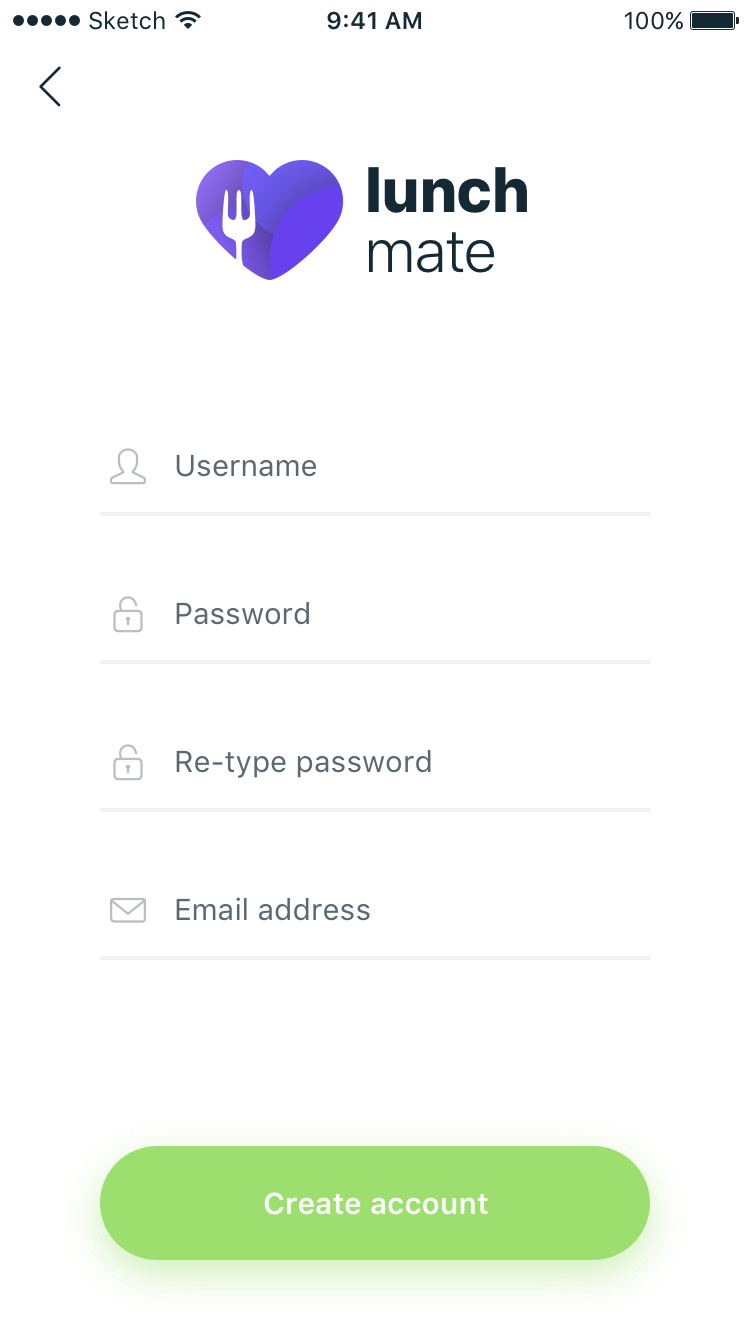Tap the cellular signal dots
Image resolution: width=750 pixels, height=1334 pixels.
tap(46, 21)
